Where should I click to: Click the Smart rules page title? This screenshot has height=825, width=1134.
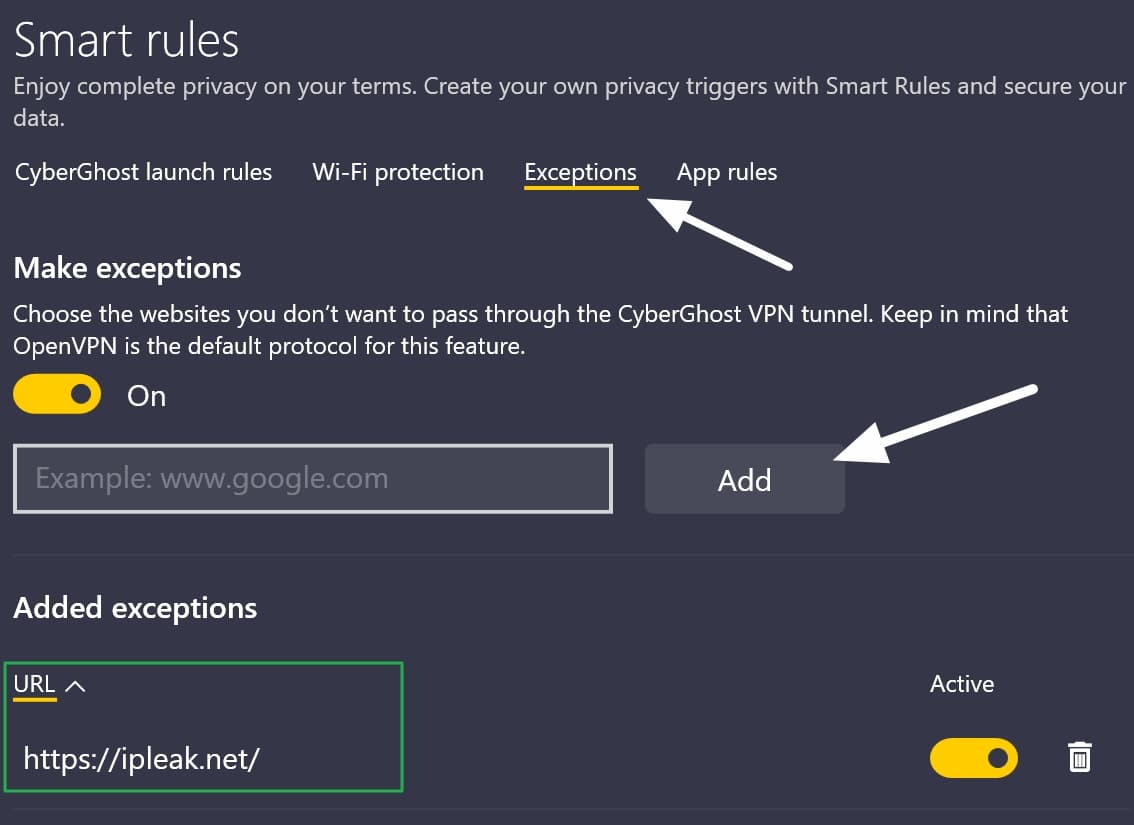pyautogui.click(x=126, y=40)
